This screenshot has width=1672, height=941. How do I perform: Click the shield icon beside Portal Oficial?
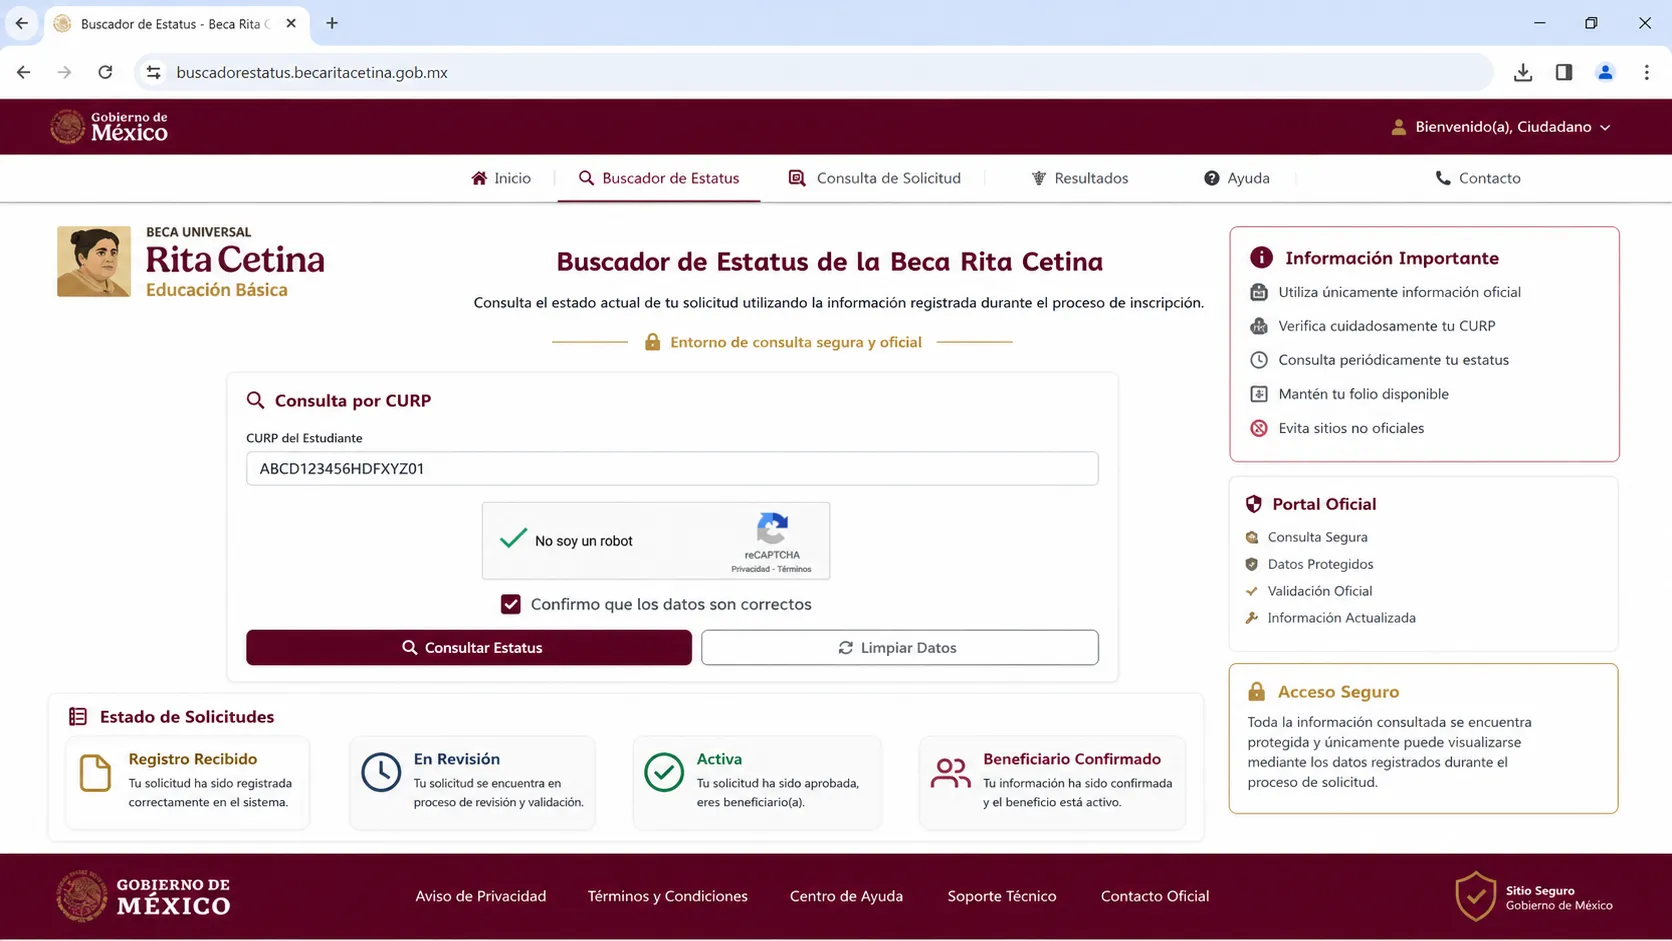click(x=1253, y=504)
